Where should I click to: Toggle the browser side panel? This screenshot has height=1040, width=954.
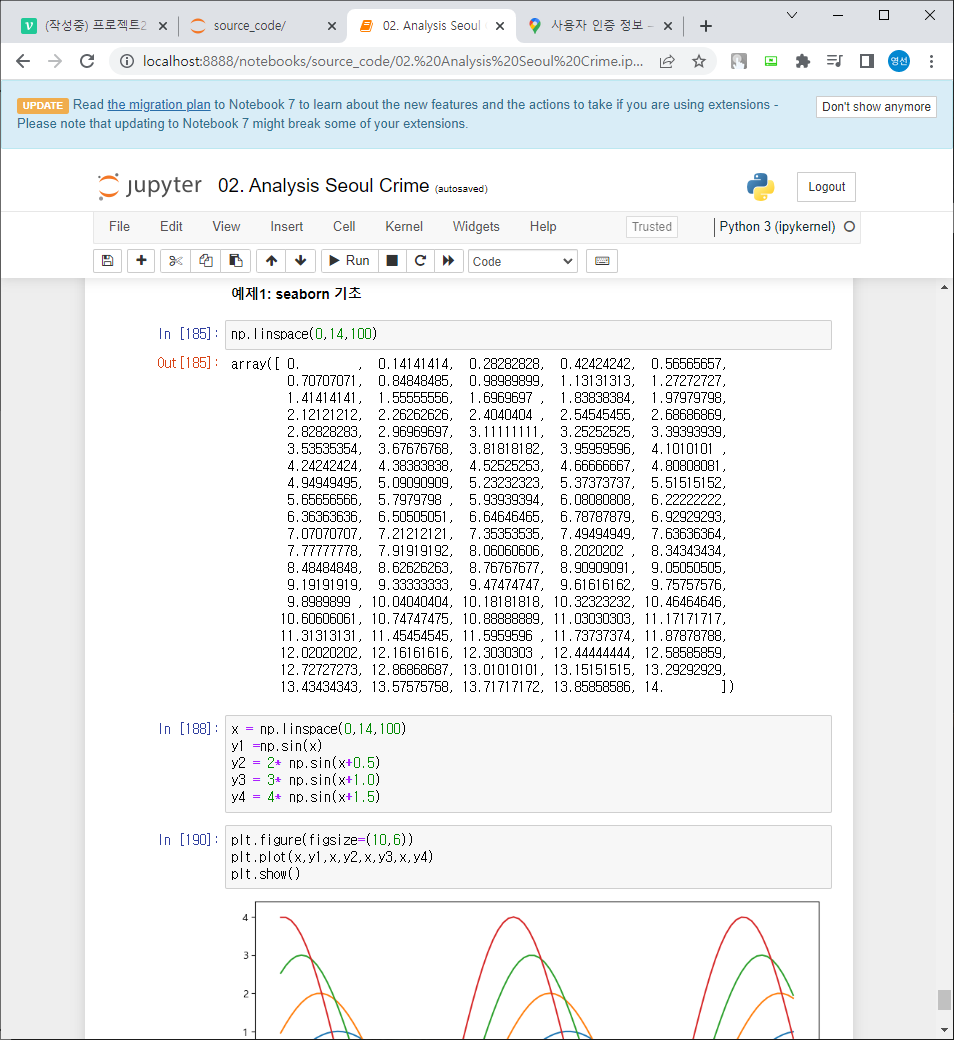pos(866,62)
